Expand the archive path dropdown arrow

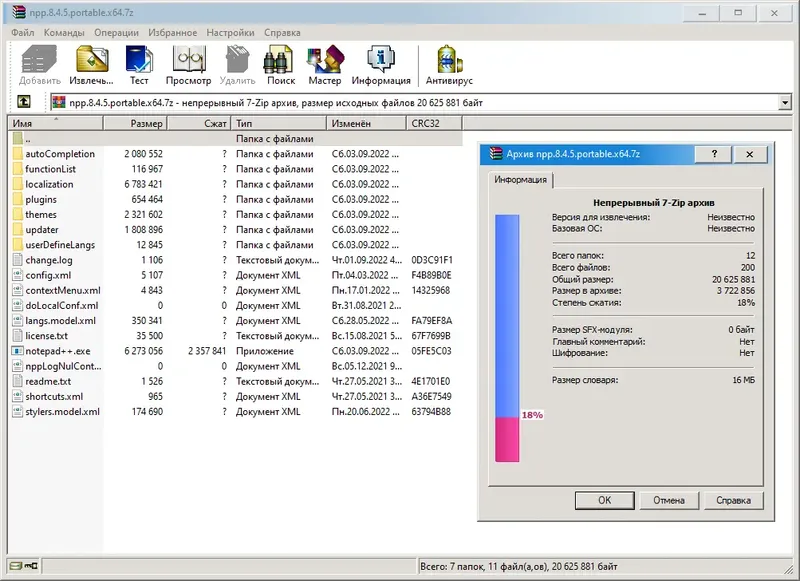(x=785, y=103)
